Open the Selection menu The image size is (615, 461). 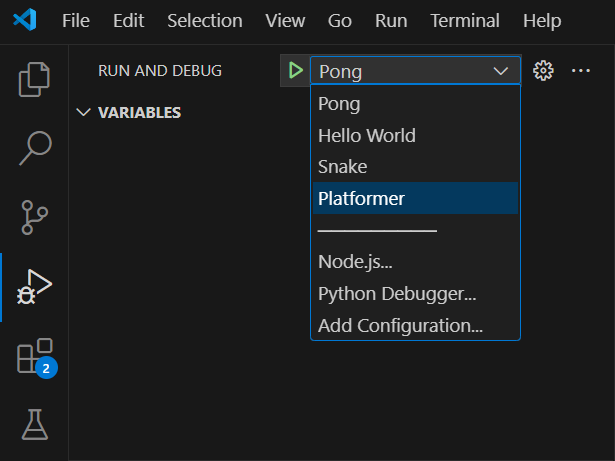(205, 20)
